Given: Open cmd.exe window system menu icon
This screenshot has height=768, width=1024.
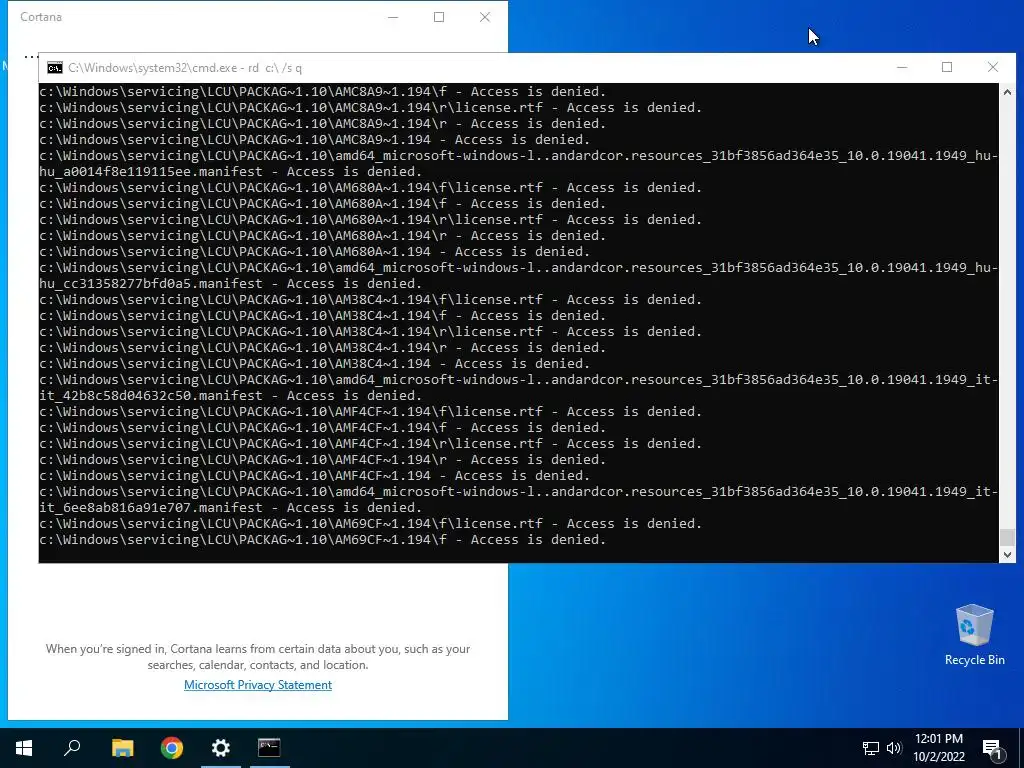Looking at the screenshot, I should 55,68.
